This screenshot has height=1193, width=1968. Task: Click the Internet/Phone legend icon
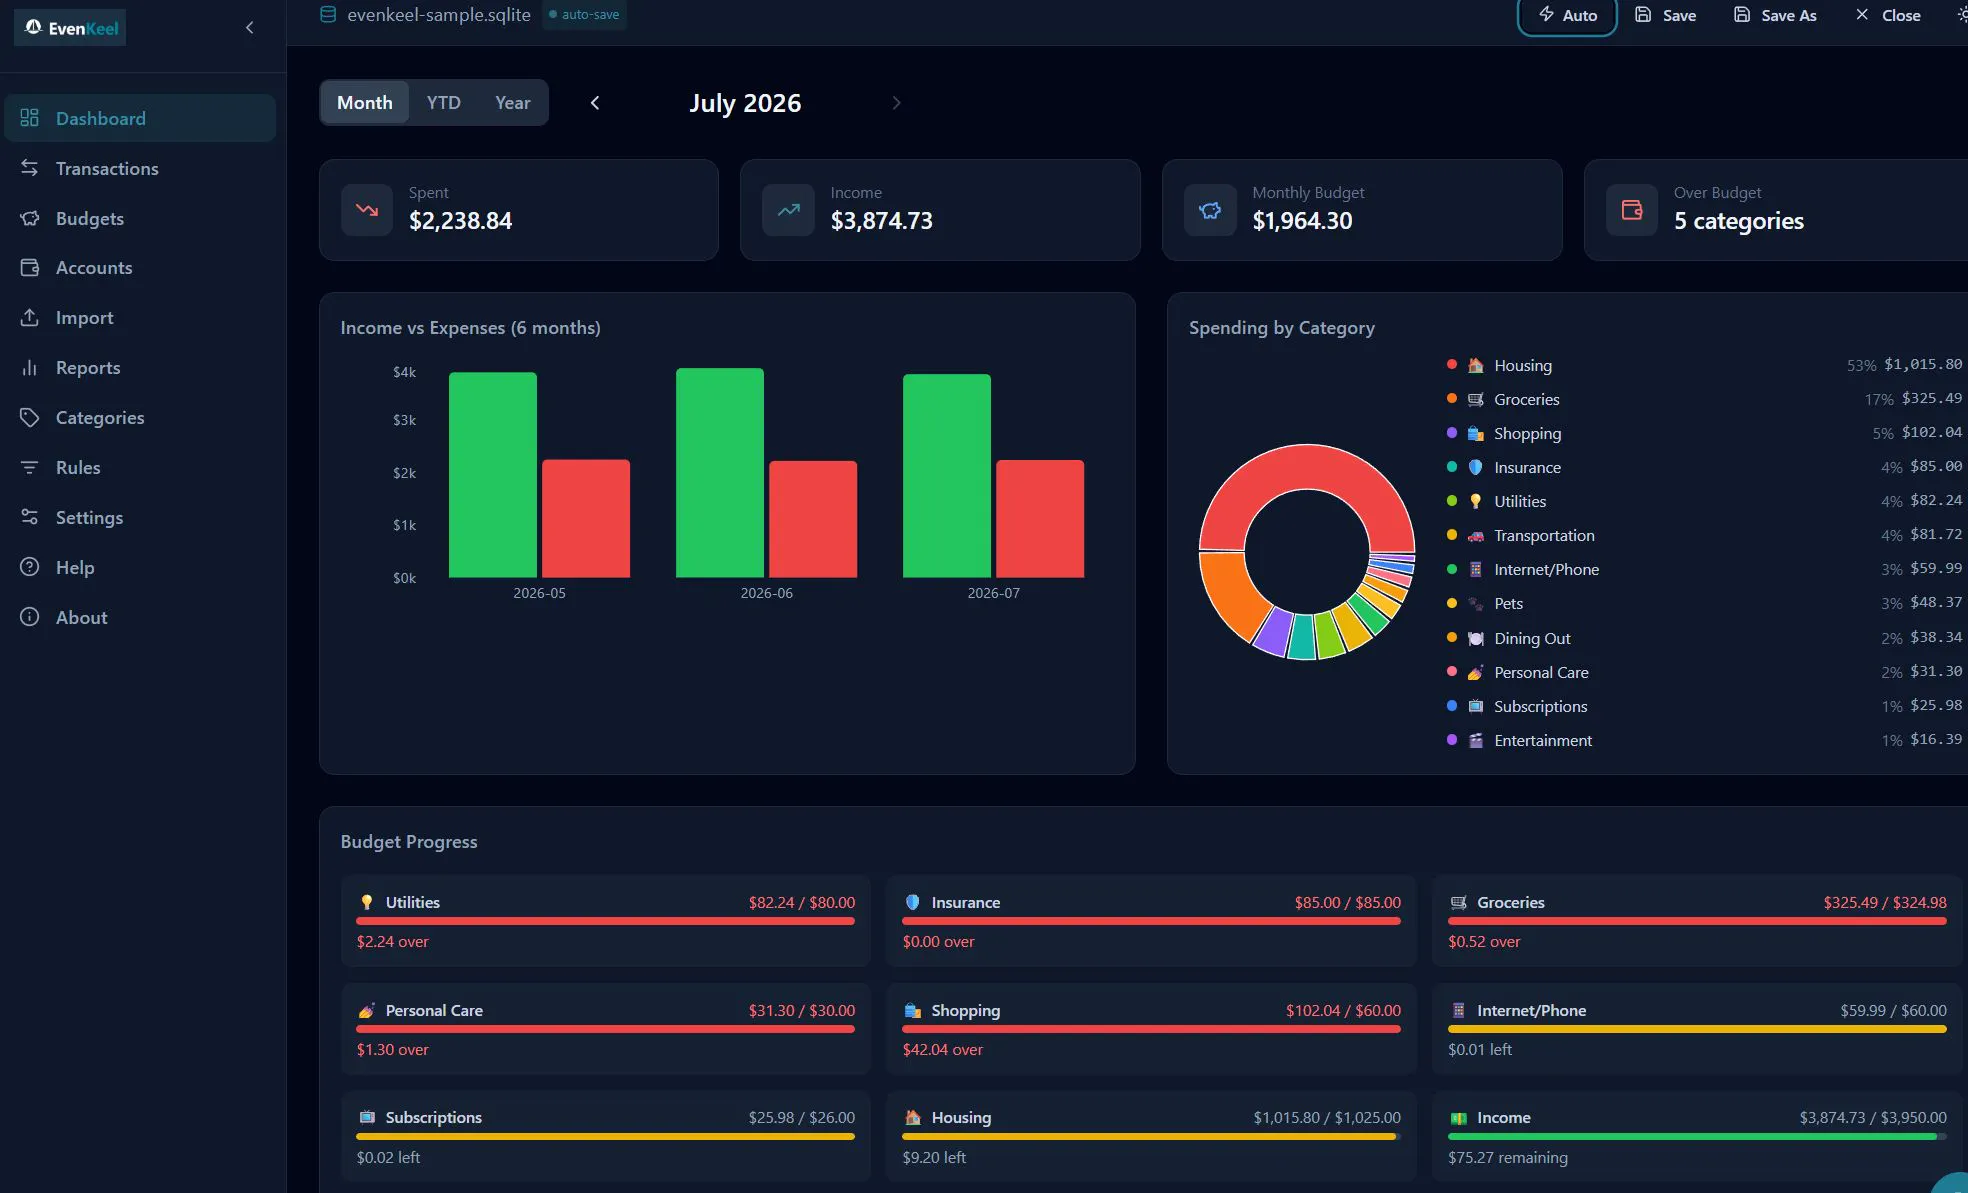tap(1475, 569)
